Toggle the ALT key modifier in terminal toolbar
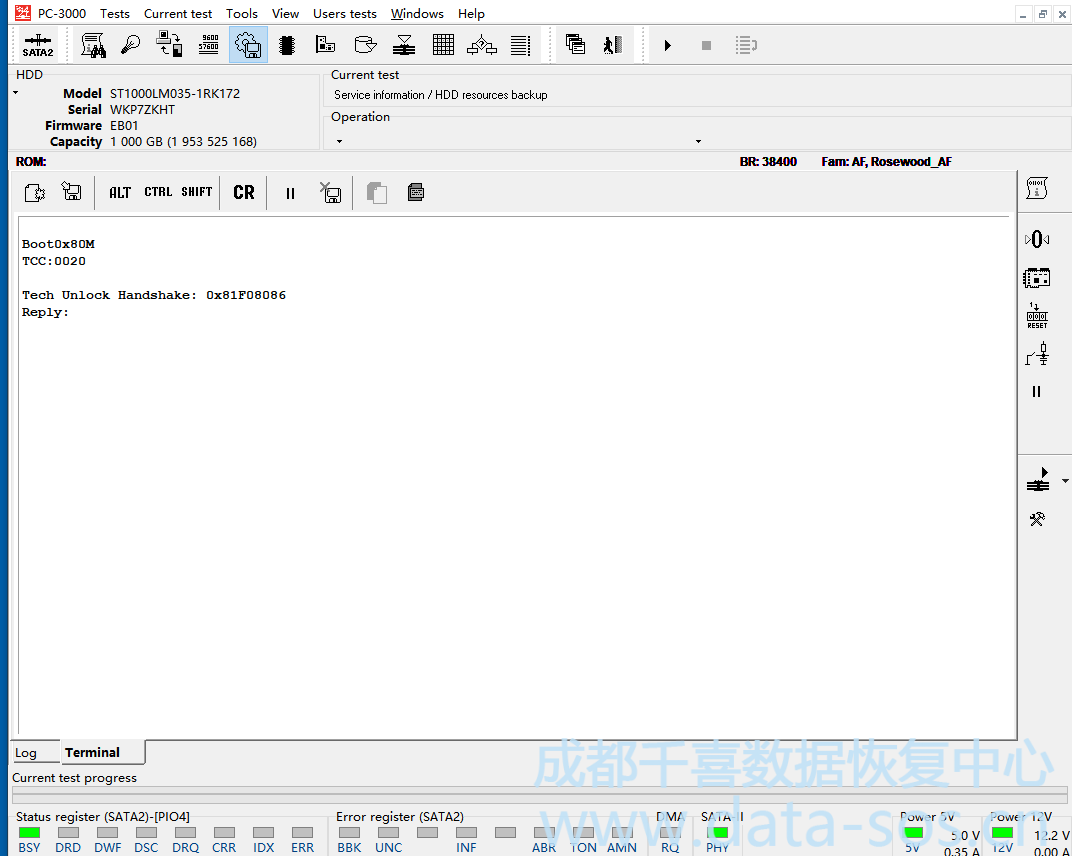The height and width of the screenshot is (856, 1072). pos(120,192)
